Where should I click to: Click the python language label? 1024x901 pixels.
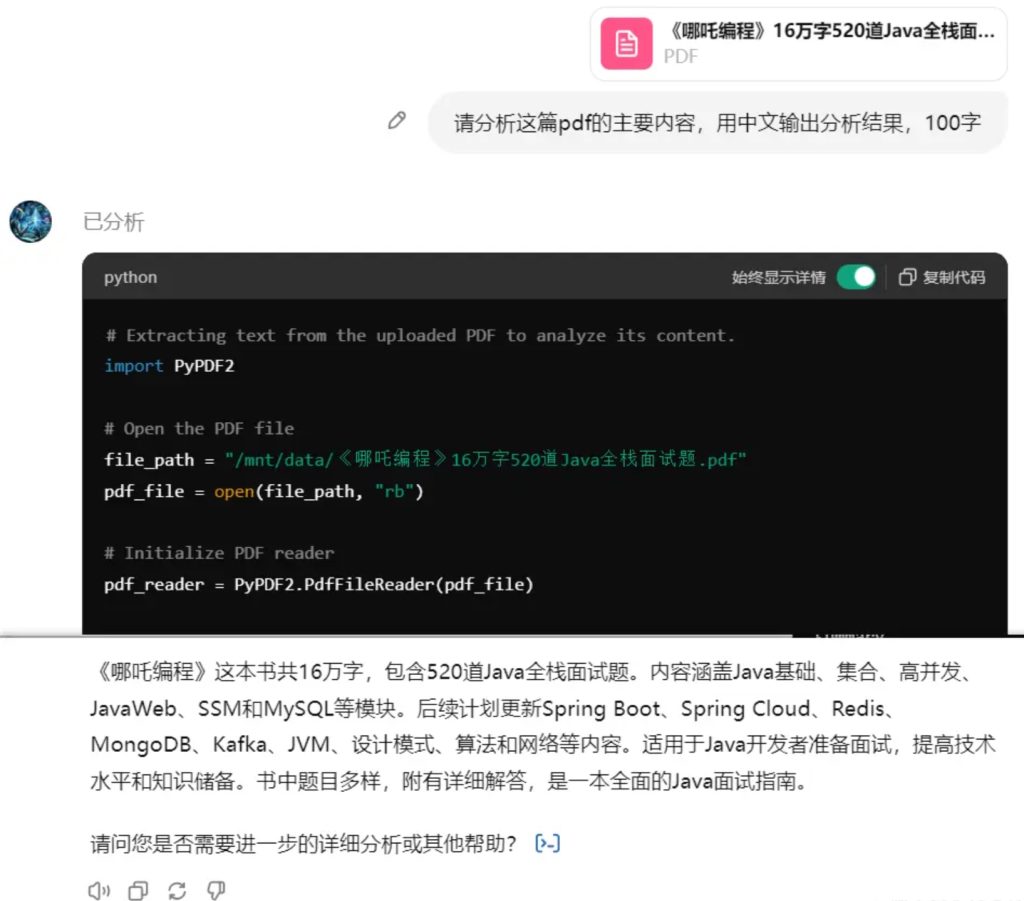[130, 277]
